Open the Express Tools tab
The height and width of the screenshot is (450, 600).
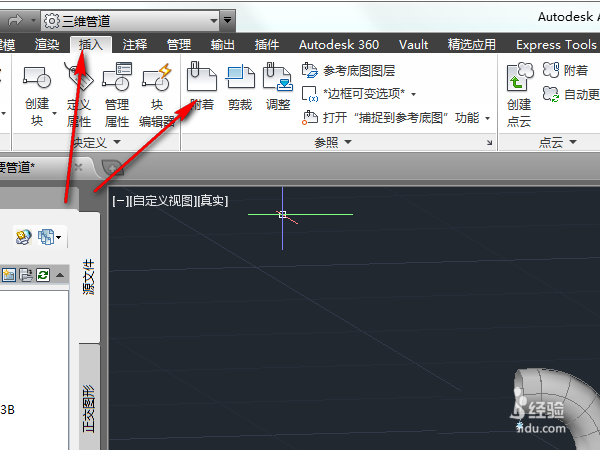(x=556, y=44)
